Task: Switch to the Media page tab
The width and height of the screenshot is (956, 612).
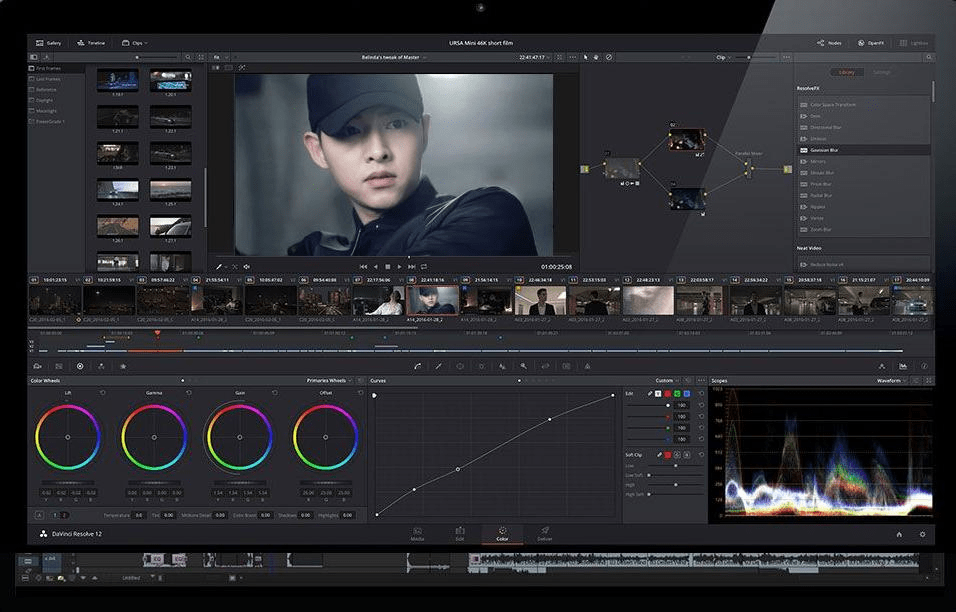Action: tap(418, 534)
